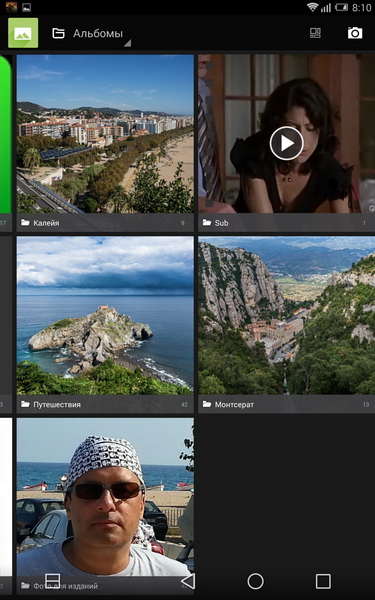Tap the green Gallery app icon
The image size is (375, 600).
(23, 33)
